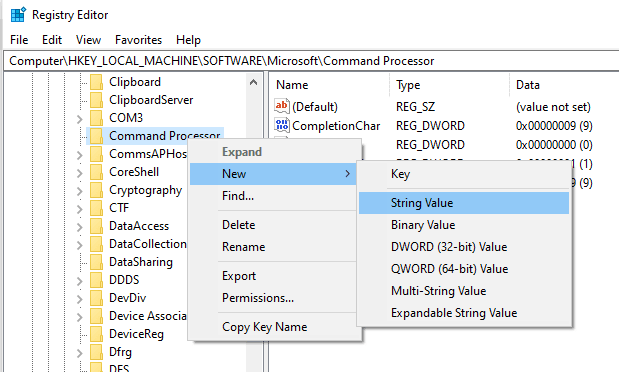Expand the CommsAPHost key
The image size is (619, 372).
pos(80,155)
